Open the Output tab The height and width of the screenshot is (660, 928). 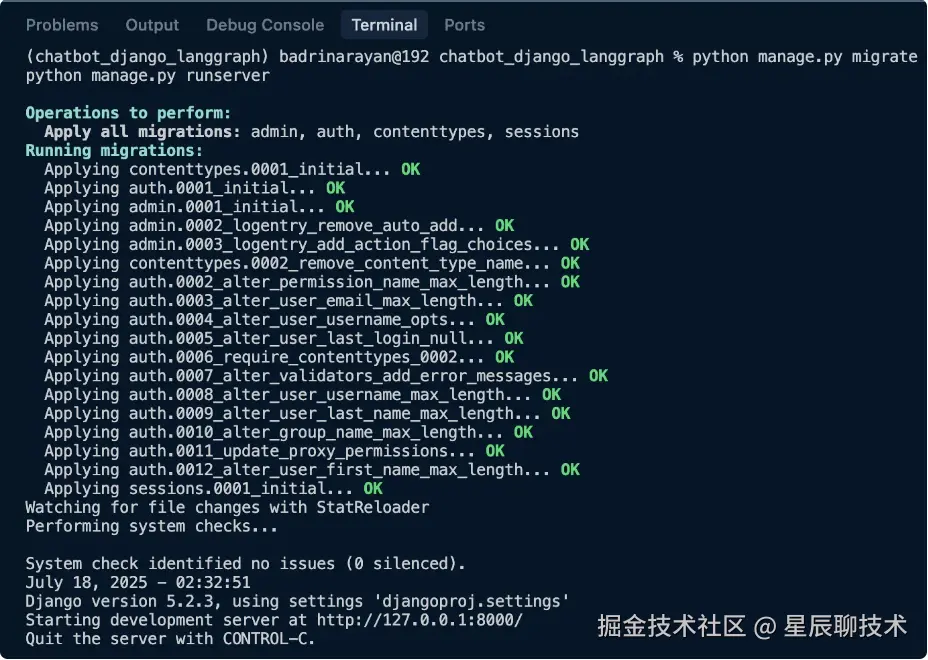tap(152, 25)
